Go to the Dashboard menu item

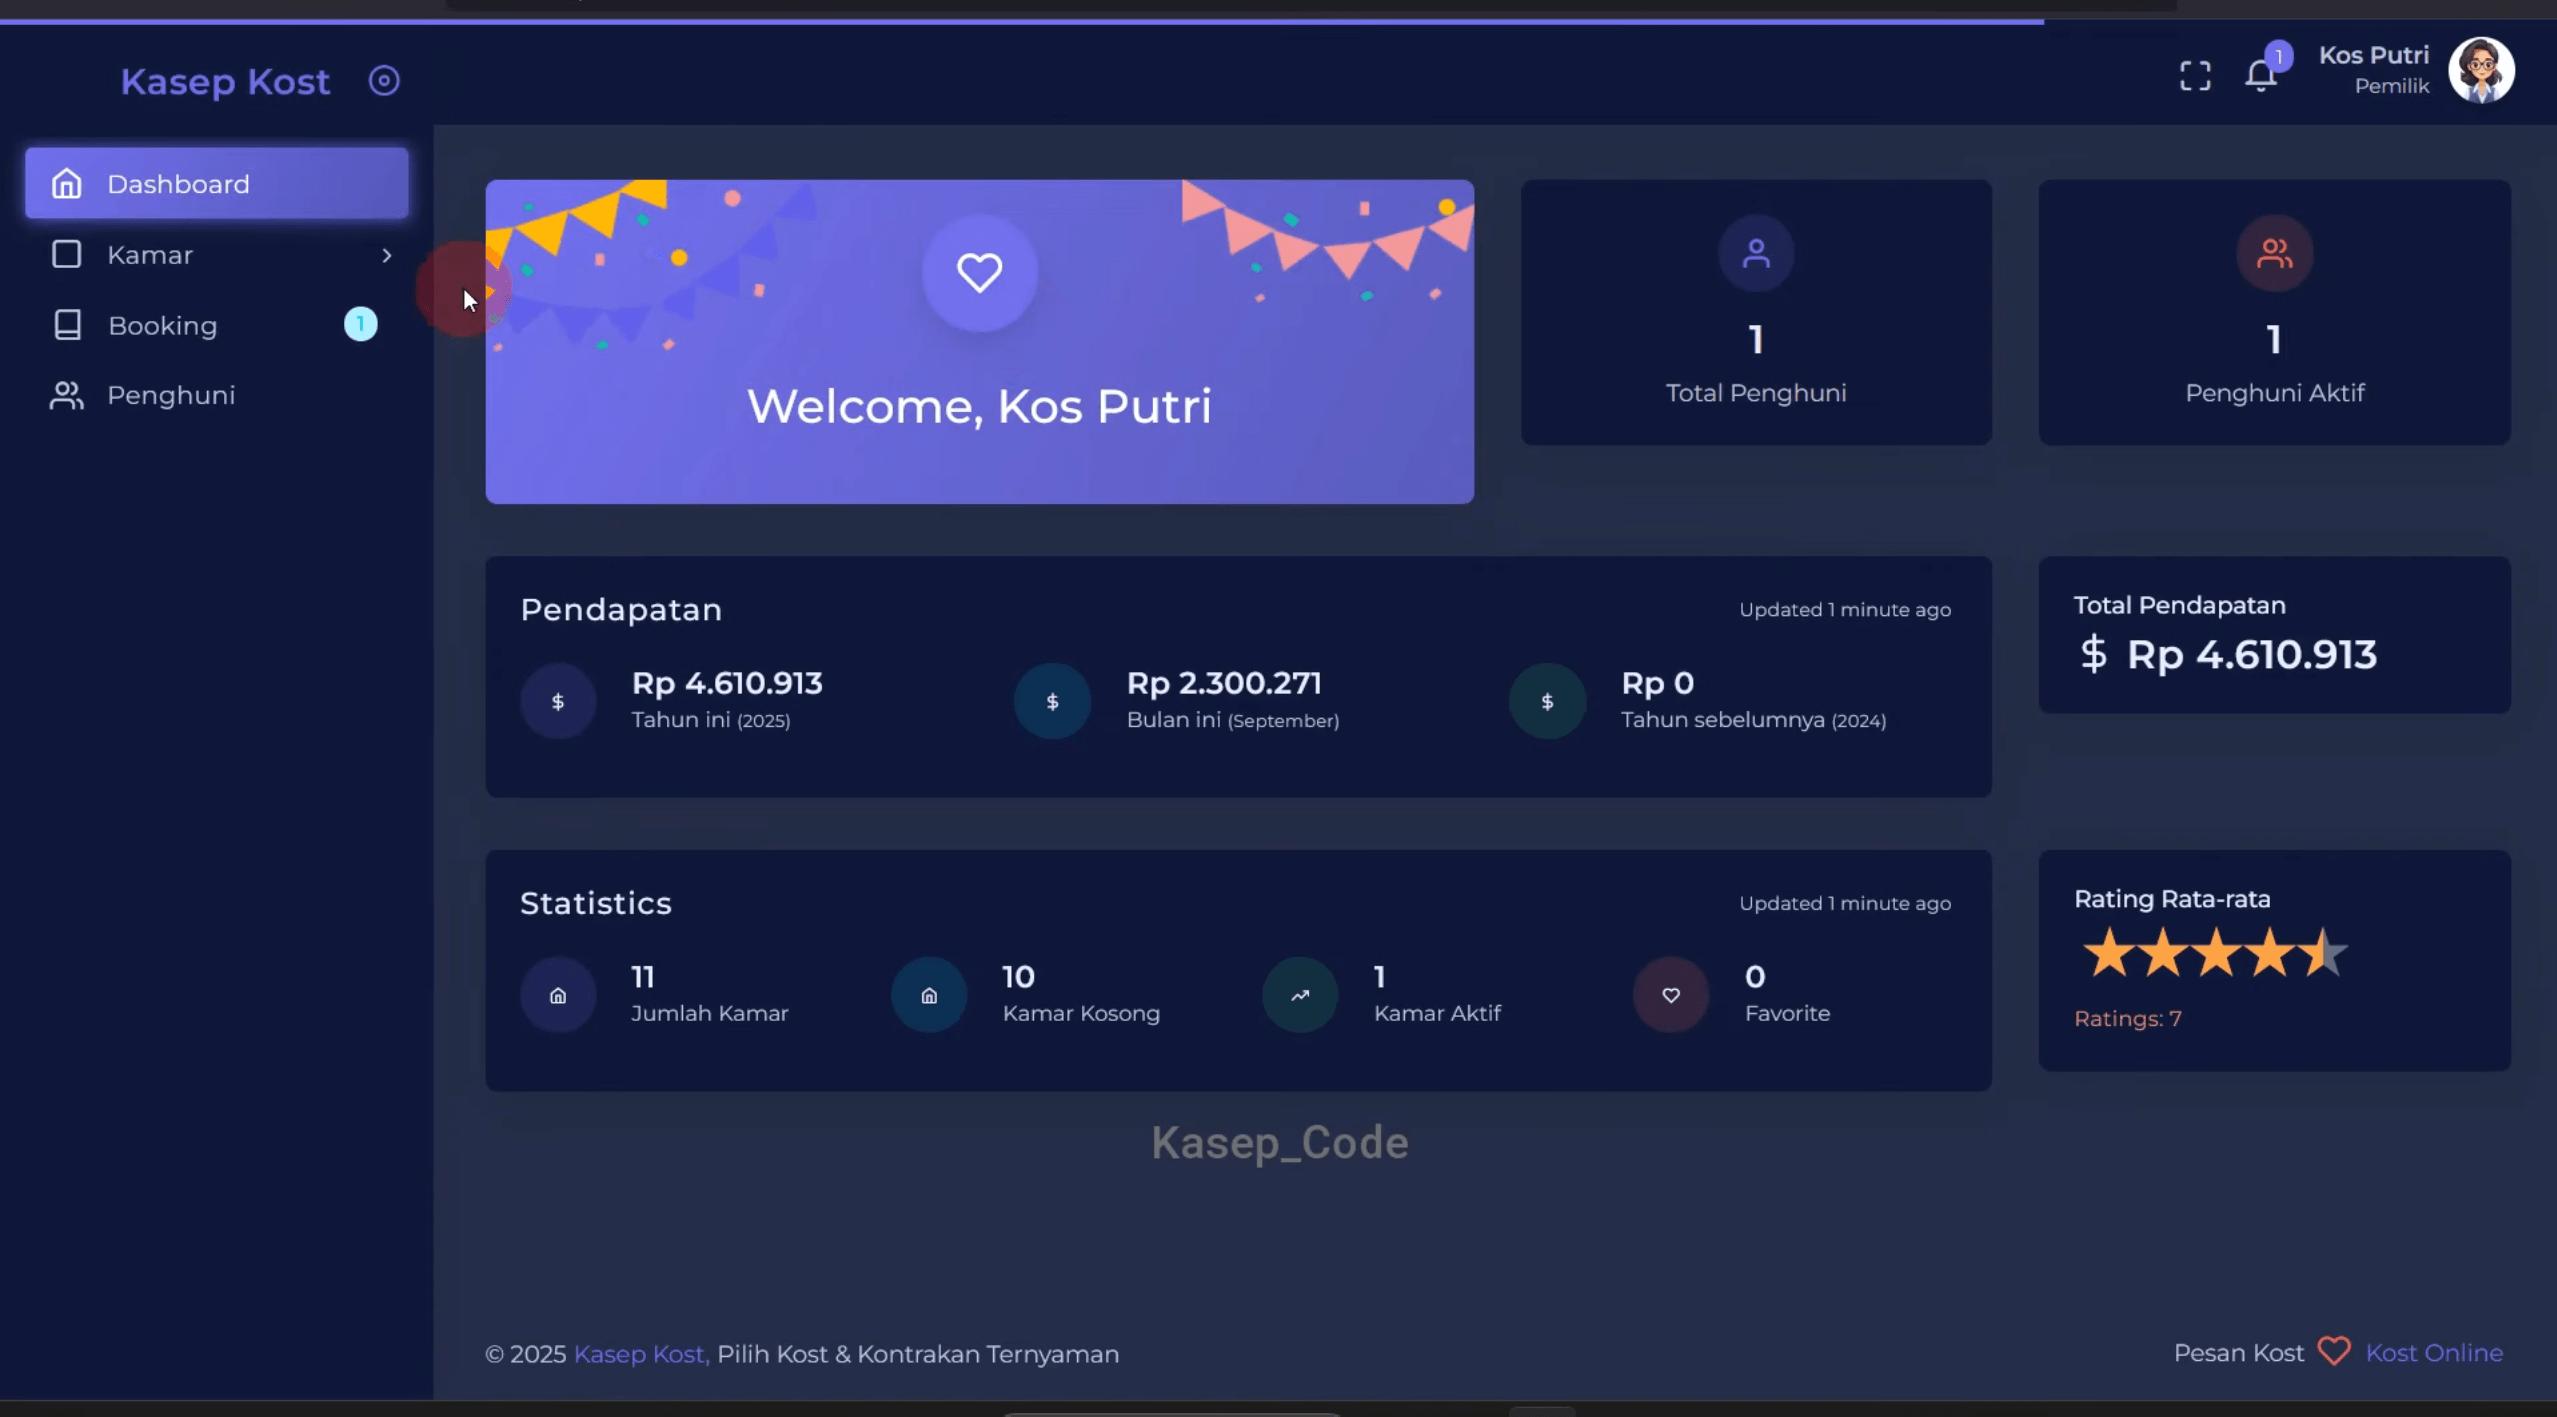click(x=217, y=184)
